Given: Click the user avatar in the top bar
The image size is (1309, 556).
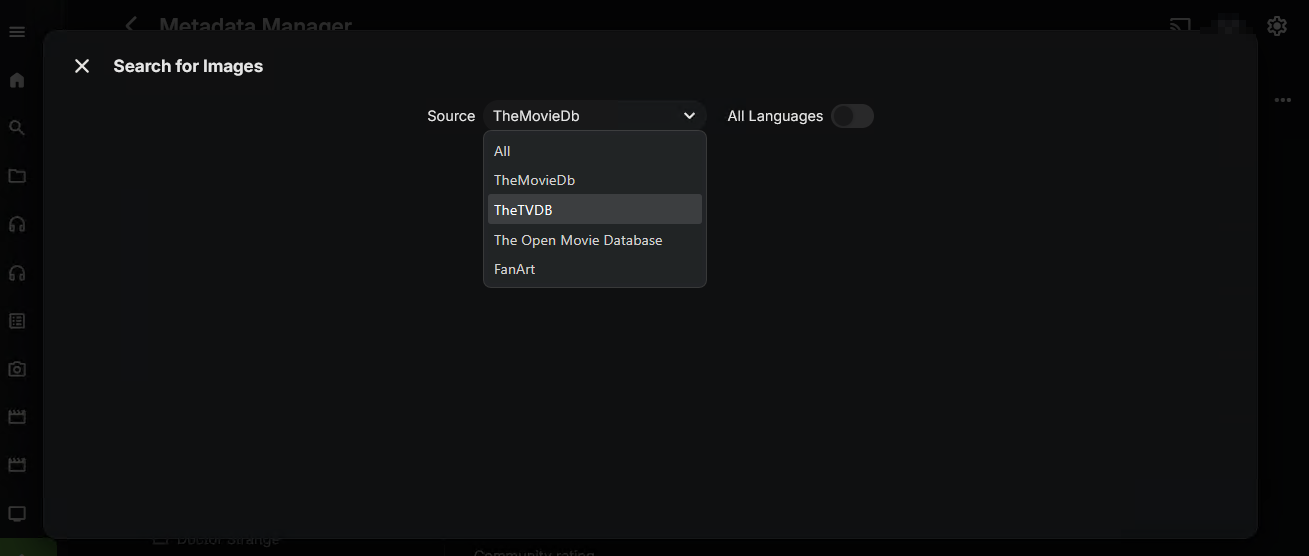Looking at the screenshot, I should pos(1229,26).
